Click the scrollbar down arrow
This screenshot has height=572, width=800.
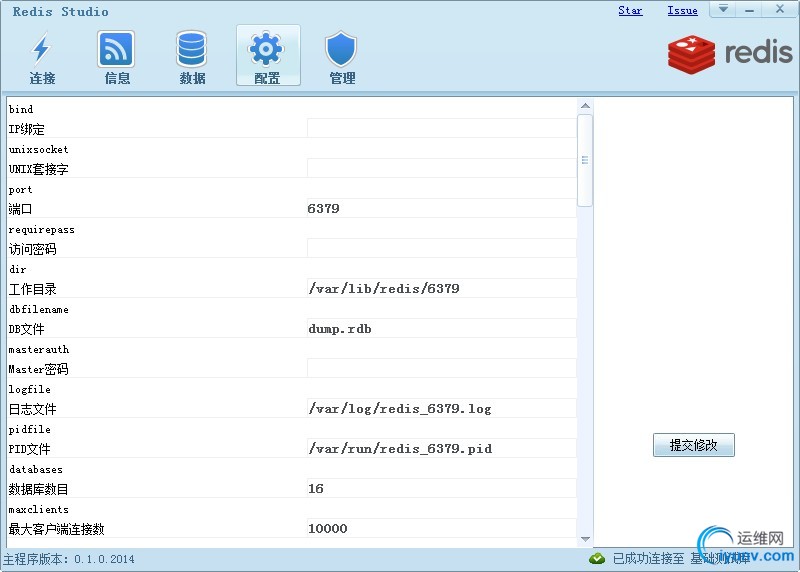click(585, 539)
